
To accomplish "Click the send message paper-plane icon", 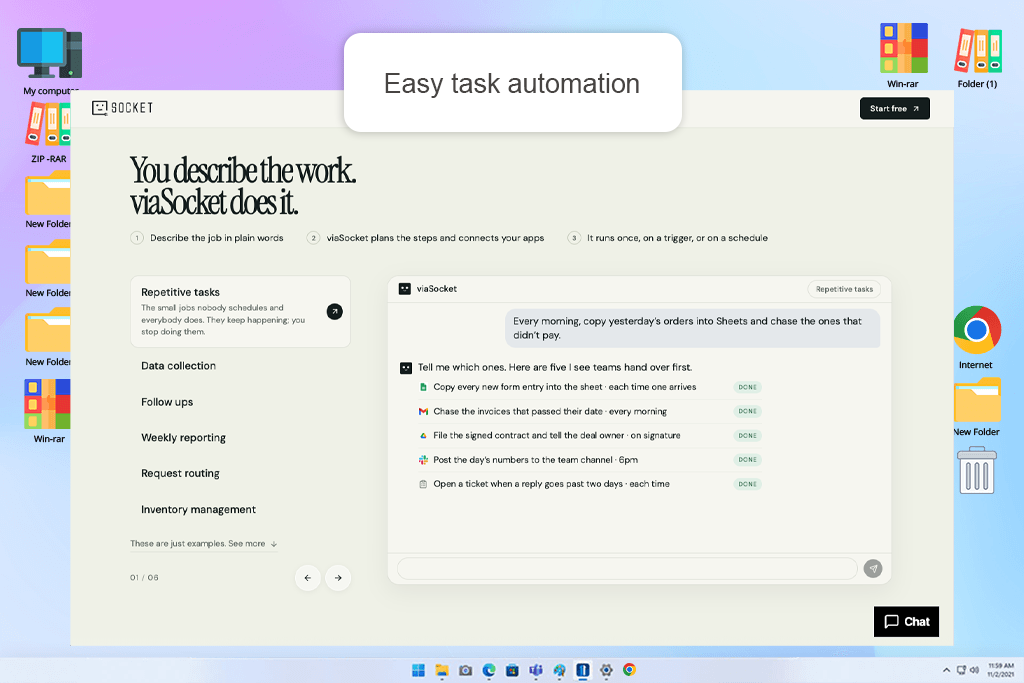I will click(x=873, y=569).
